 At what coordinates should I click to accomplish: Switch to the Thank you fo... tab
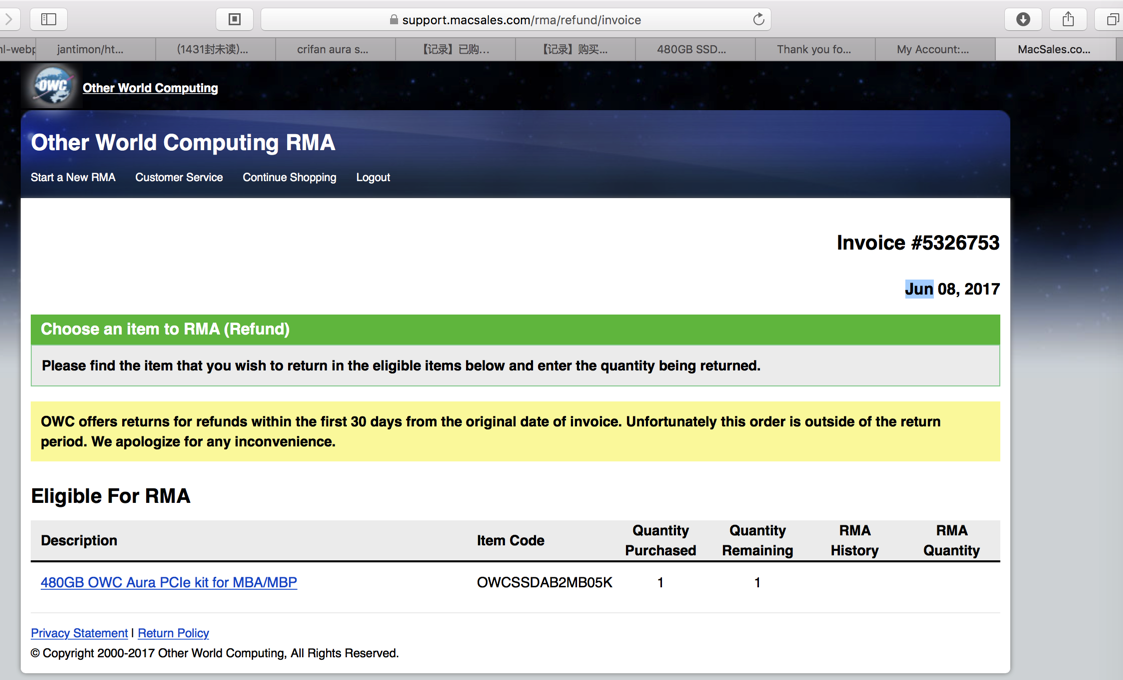click(x=815, y=49)
